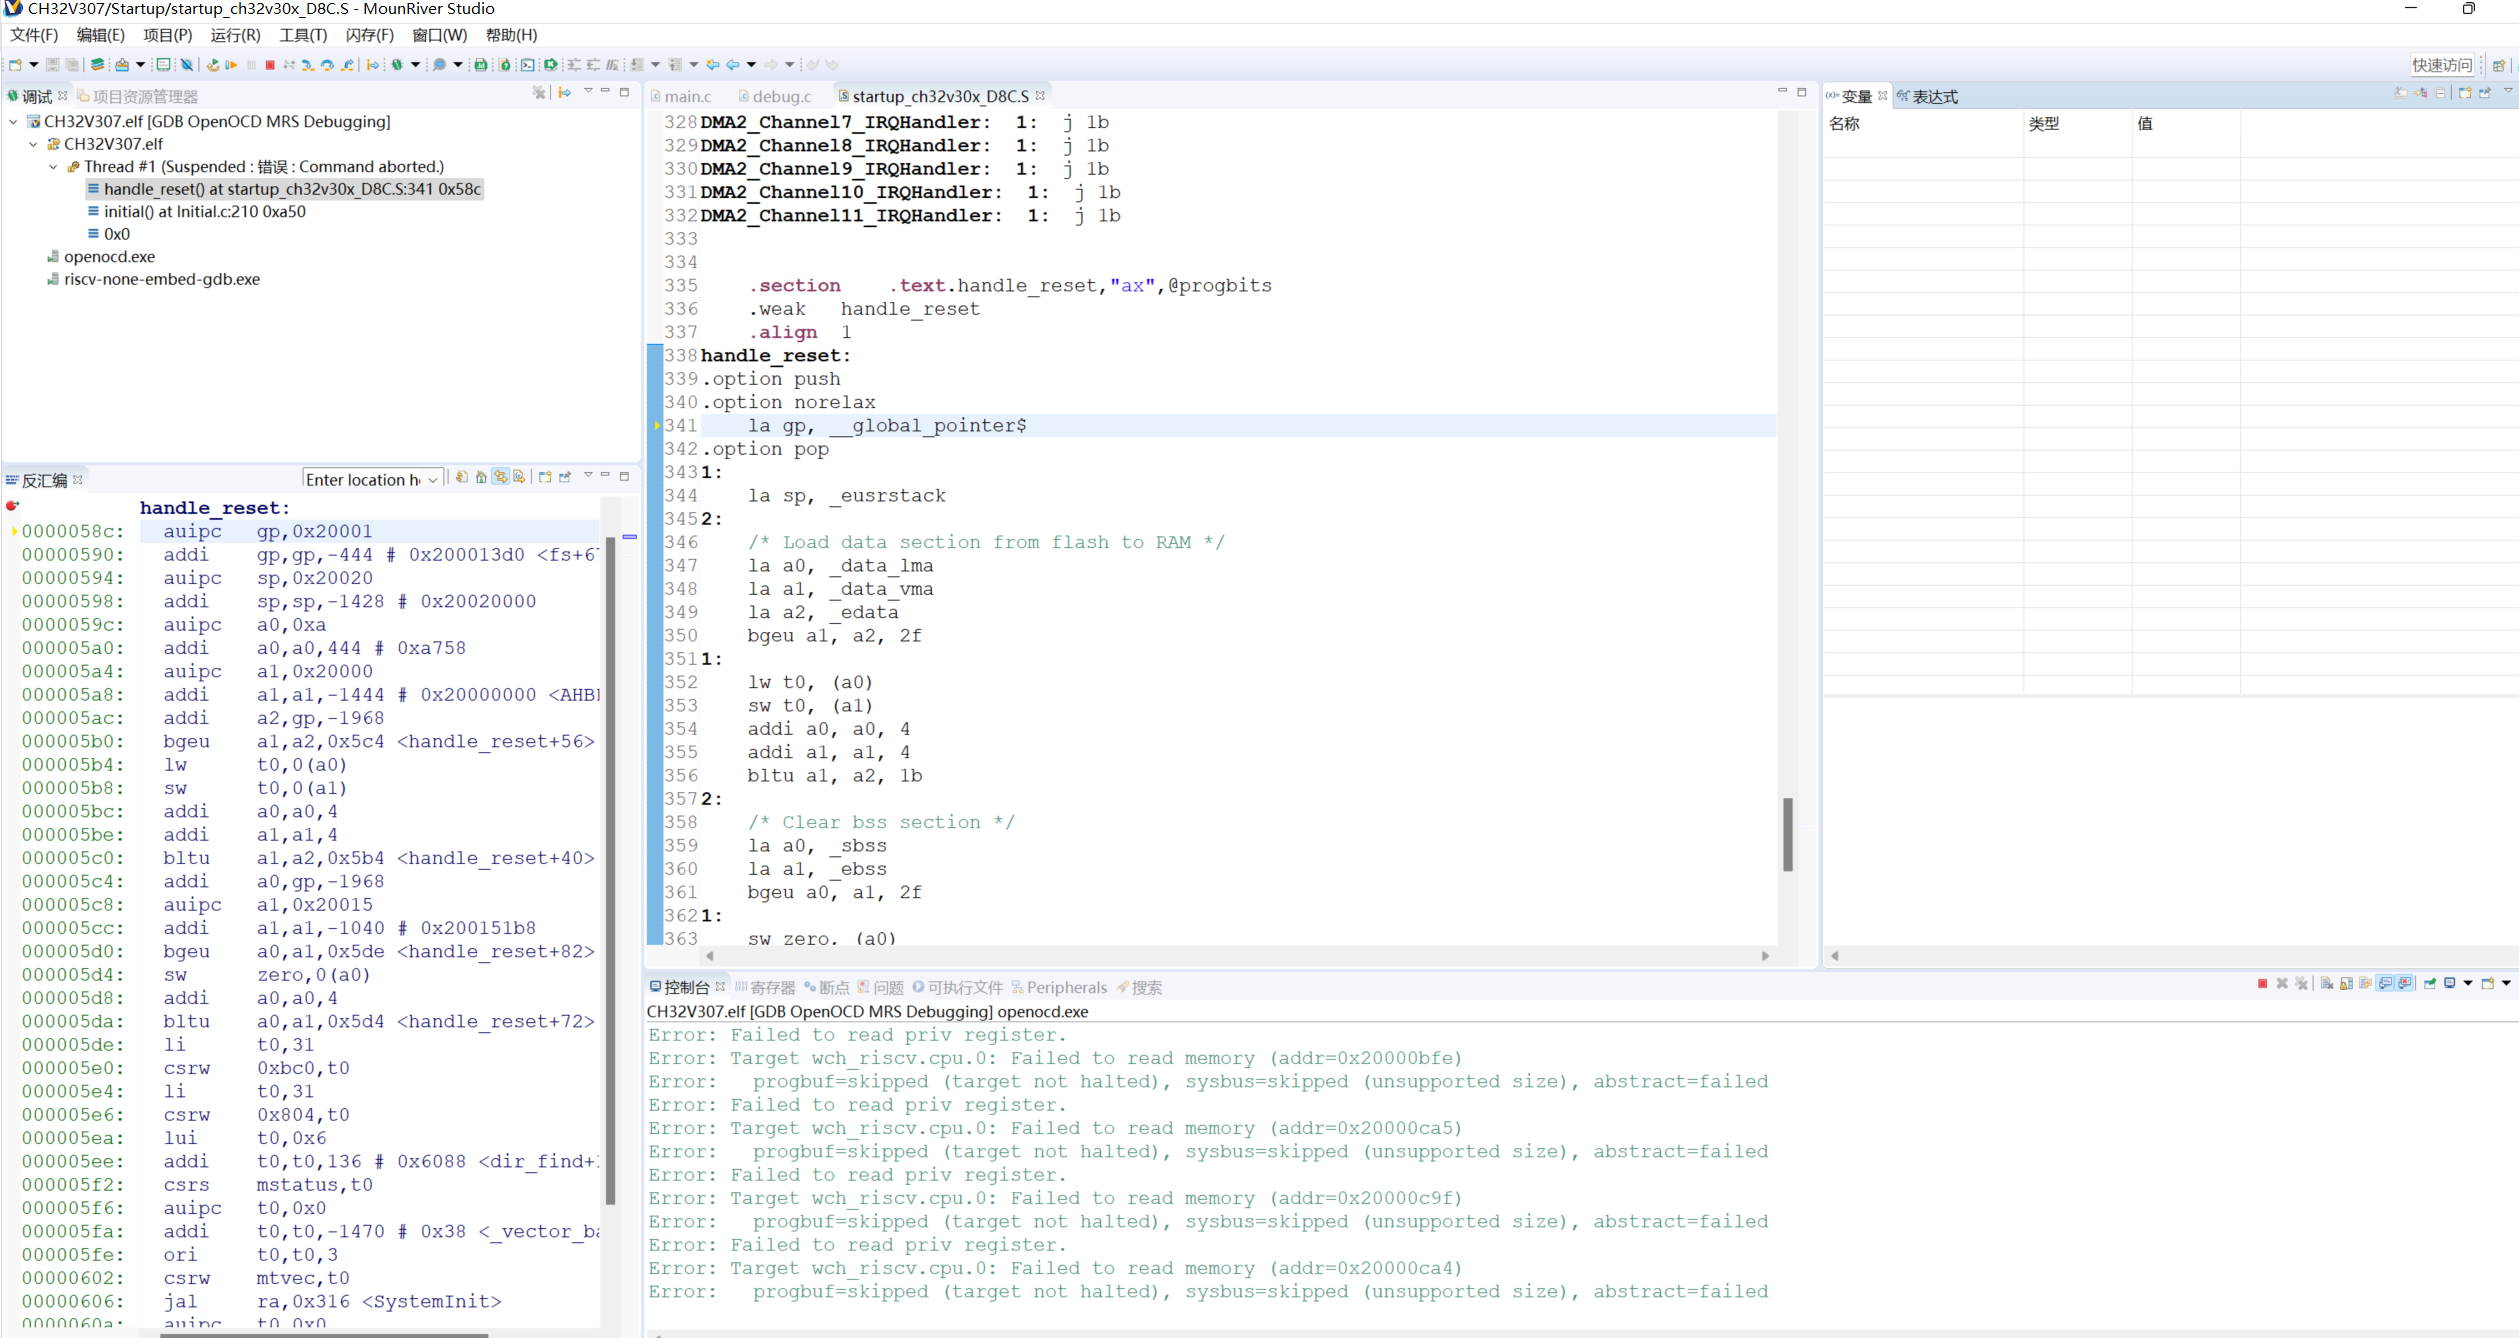Viewport: 2519px width, 1338px height.
Task: Close the startup_ch32v30x_D8C.S editor tab
Action: coord(1040,95)
